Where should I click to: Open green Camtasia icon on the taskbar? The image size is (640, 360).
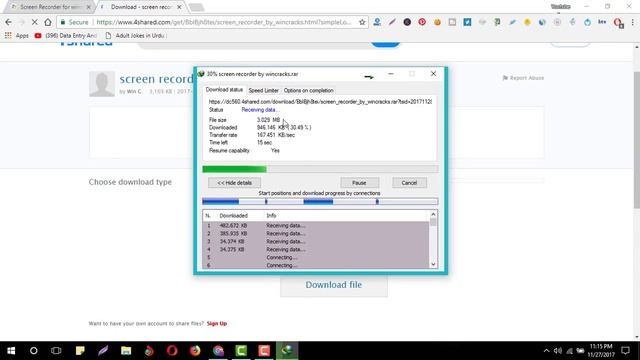[x=241, y=351]
